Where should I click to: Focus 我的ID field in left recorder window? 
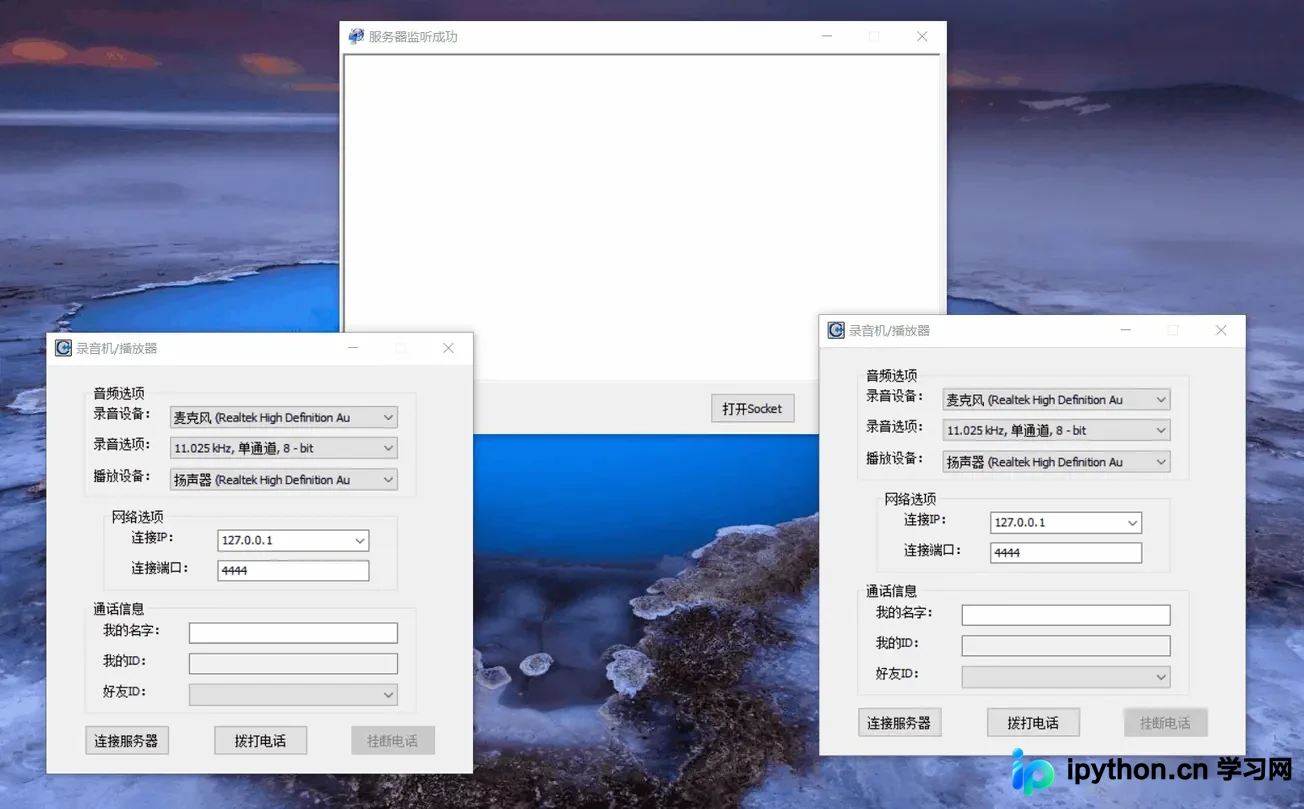pyautogui.click(x=293, y=663)
